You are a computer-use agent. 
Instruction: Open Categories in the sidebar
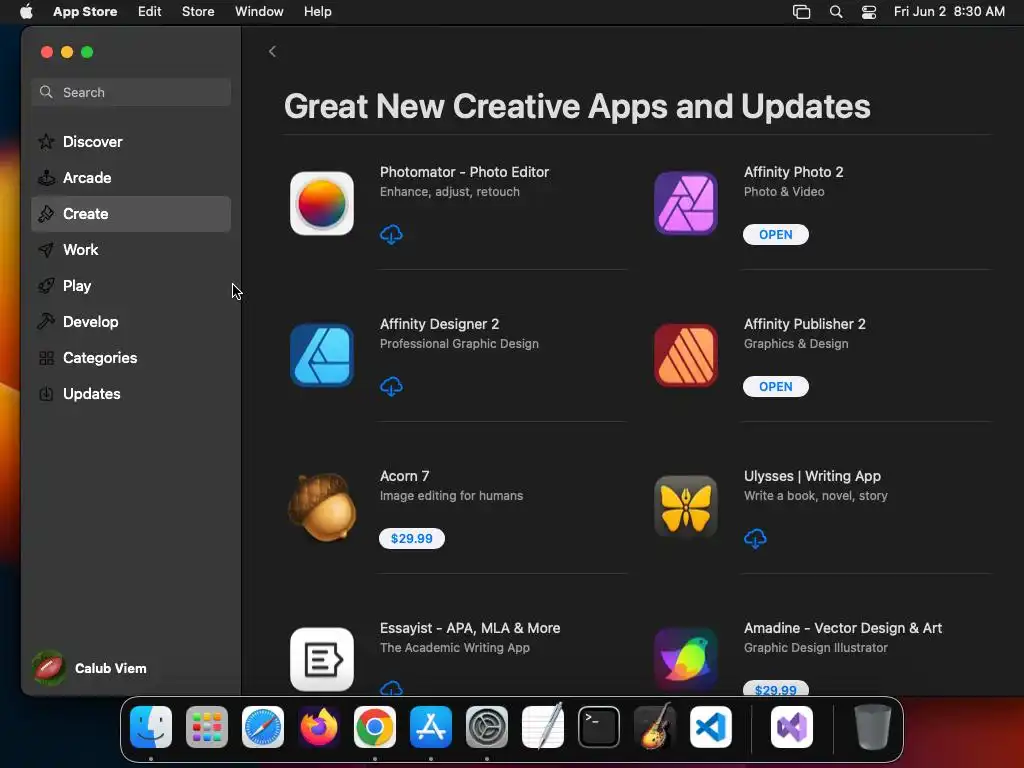pyautogui.click(x=131, y=357)
